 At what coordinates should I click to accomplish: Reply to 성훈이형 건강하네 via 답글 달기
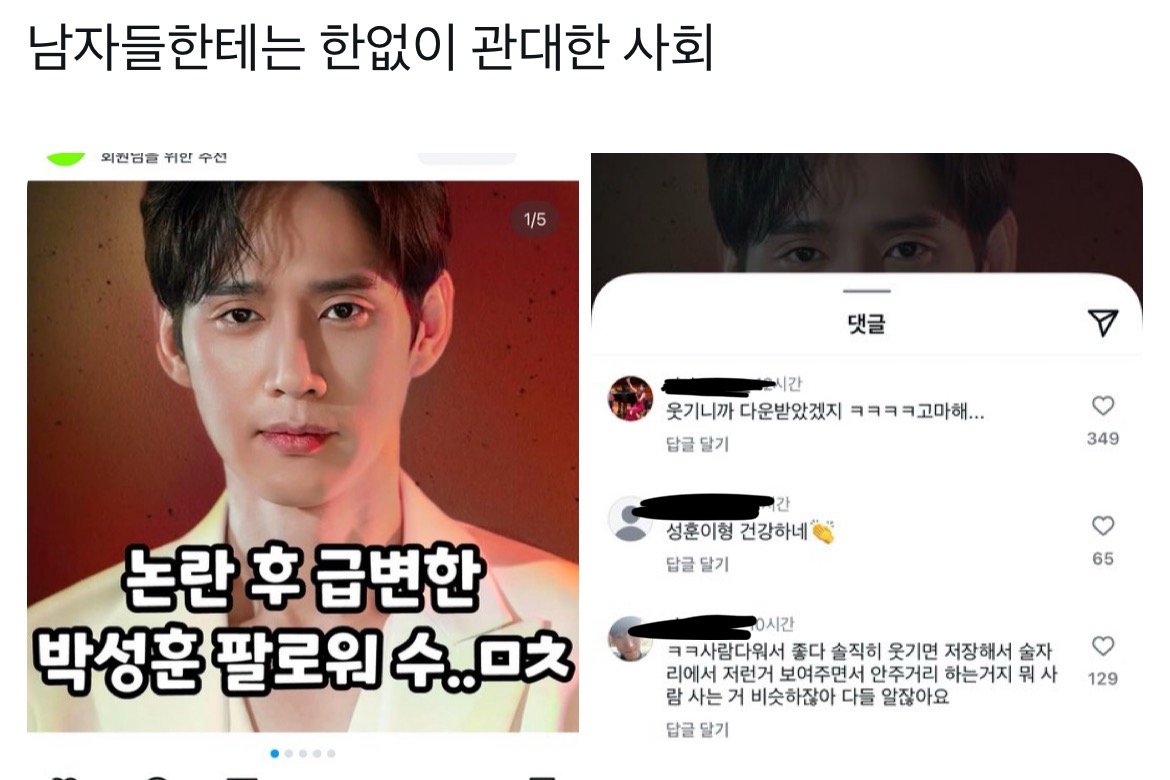pos(697,564)
